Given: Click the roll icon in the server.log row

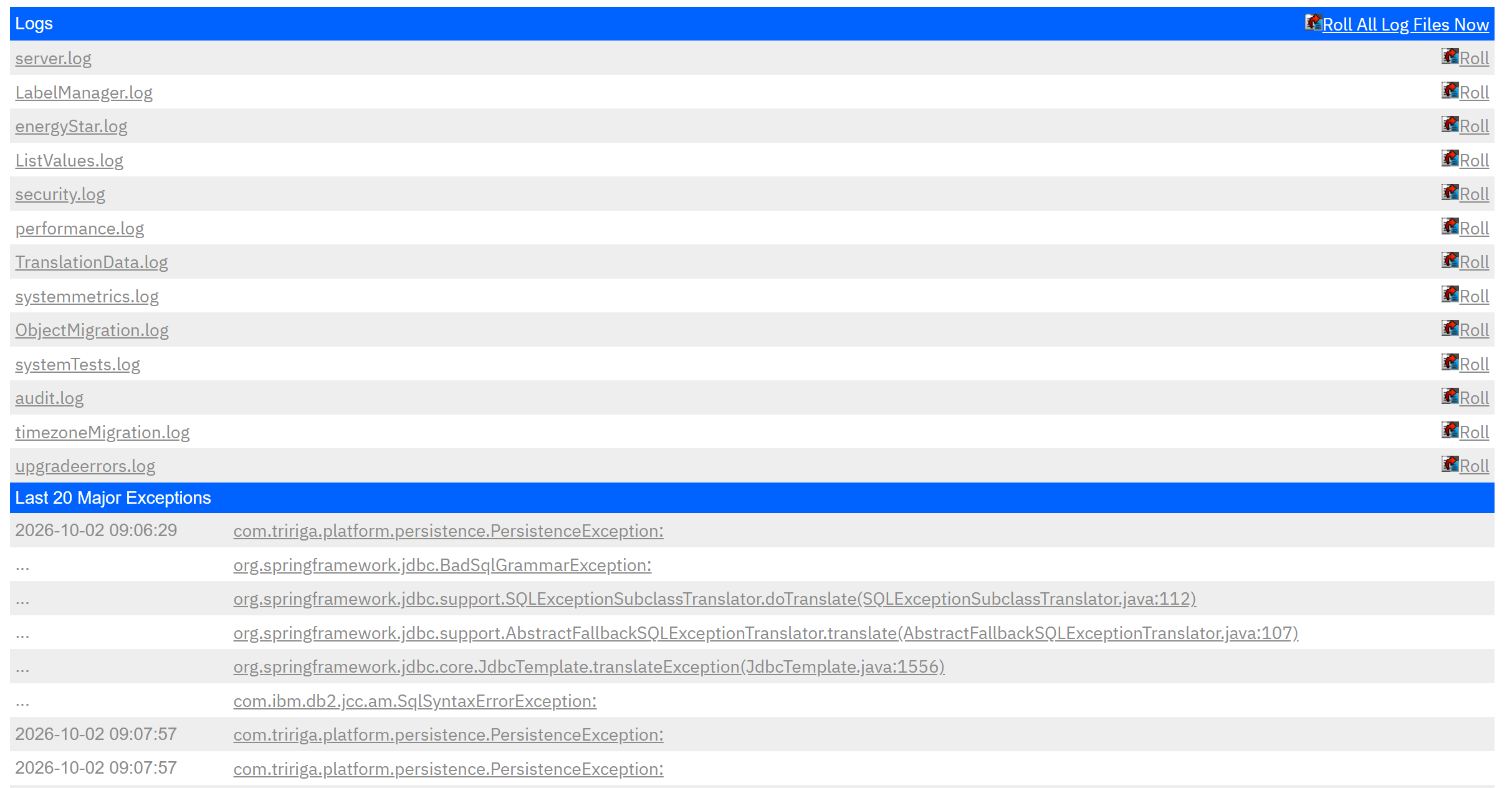Looking at the screenshot, I should click(1450, 56).
